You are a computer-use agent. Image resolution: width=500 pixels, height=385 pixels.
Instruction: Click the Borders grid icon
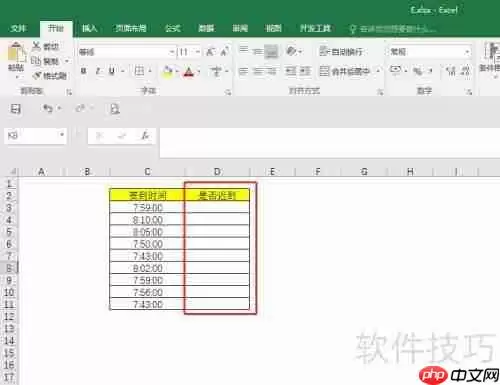(139, 71)
